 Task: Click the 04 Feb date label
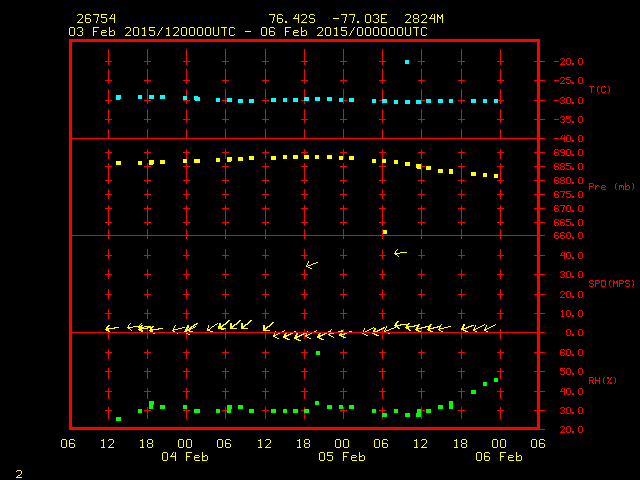185,457
